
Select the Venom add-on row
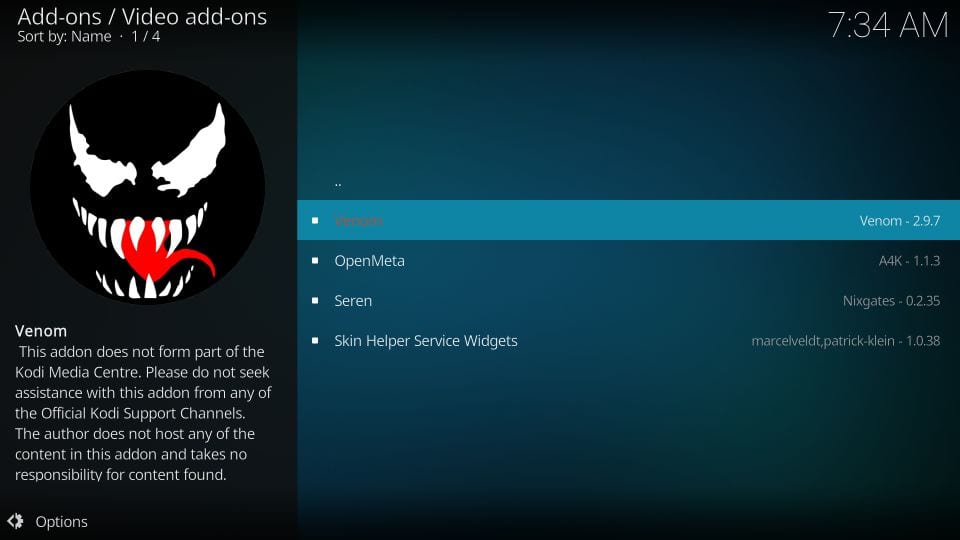pyautogui.click(x=628, y=220)
